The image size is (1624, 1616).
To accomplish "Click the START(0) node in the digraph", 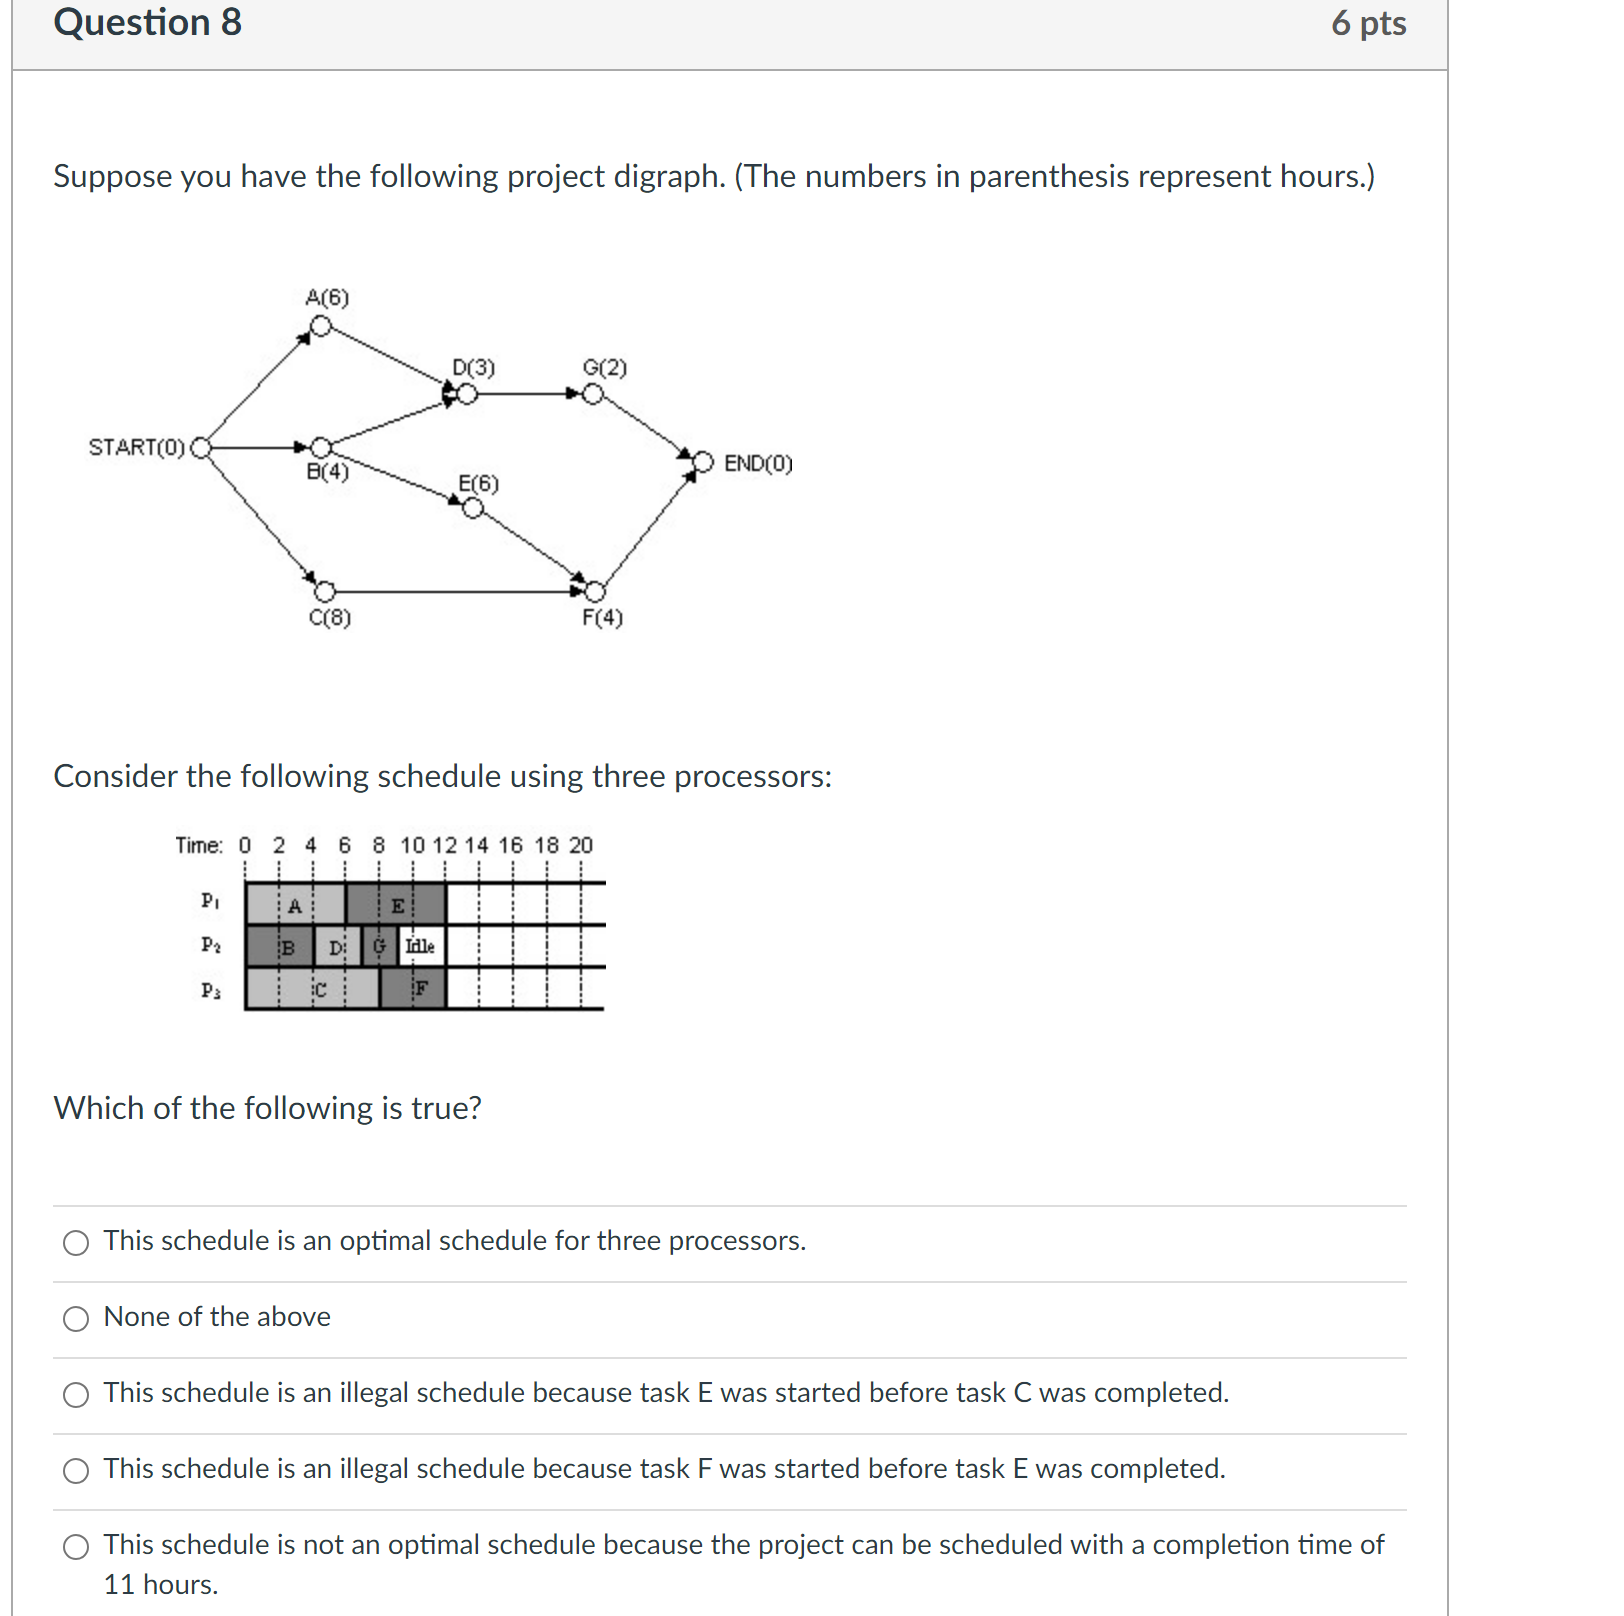I will [x=200, y=448].
